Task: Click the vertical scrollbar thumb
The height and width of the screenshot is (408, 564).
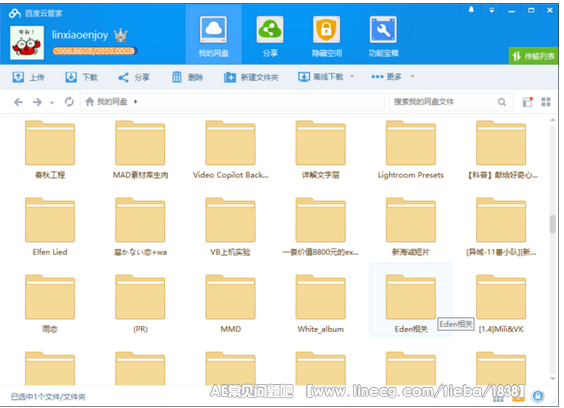Action: (x=552, y=224)
